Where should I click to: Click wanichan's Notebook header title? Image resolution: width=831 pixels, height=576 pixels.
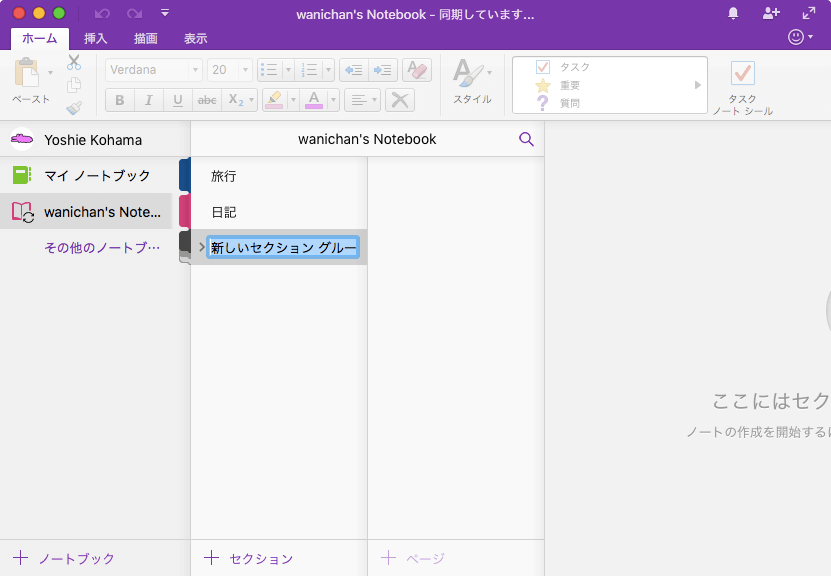[x=367, y=139]
